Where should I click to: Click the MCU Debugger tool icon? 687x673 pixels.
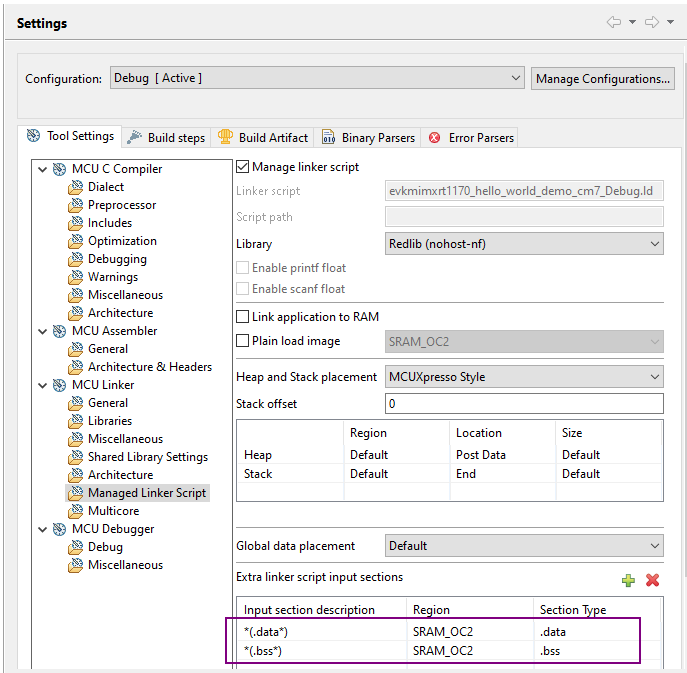pos(60,529)
